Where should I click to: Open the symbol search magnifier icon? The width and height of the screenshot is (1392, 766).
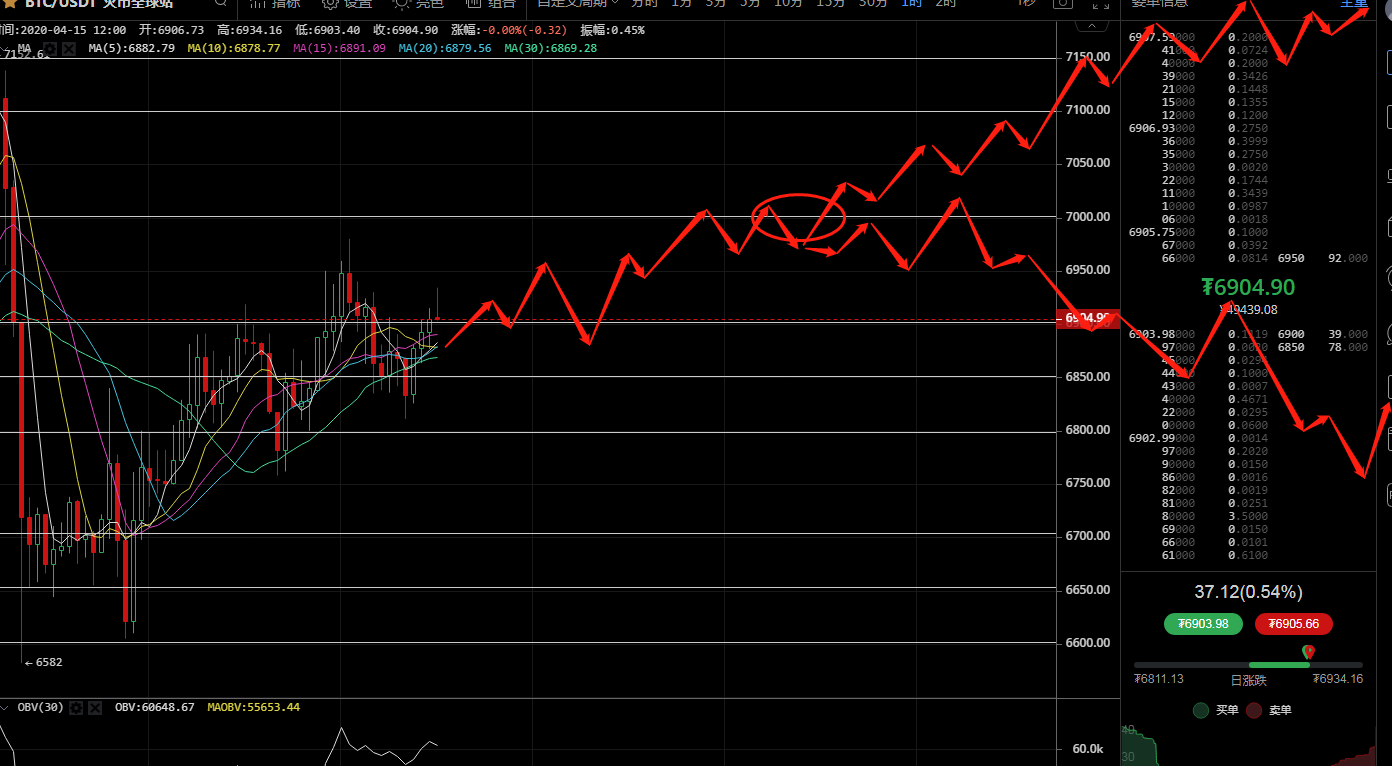pos(220,3)
